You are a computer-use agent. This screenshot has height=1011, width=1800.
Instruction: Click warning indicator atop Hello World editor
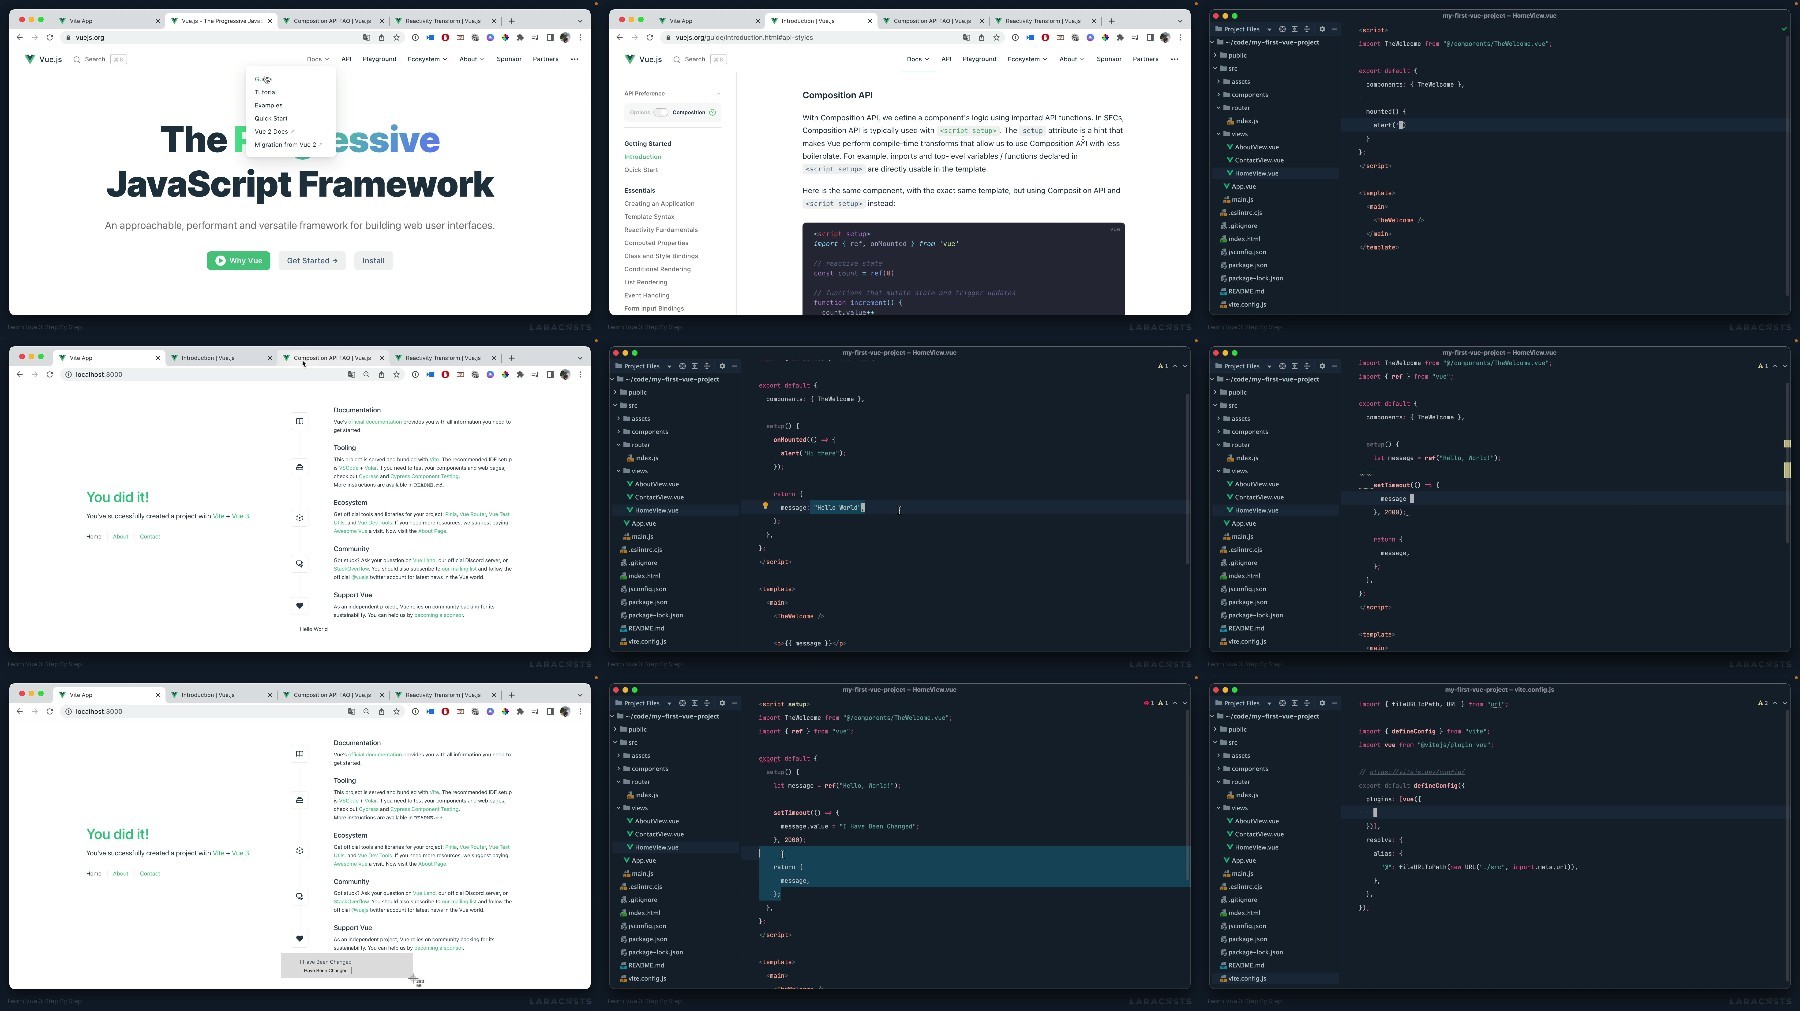1163,366
